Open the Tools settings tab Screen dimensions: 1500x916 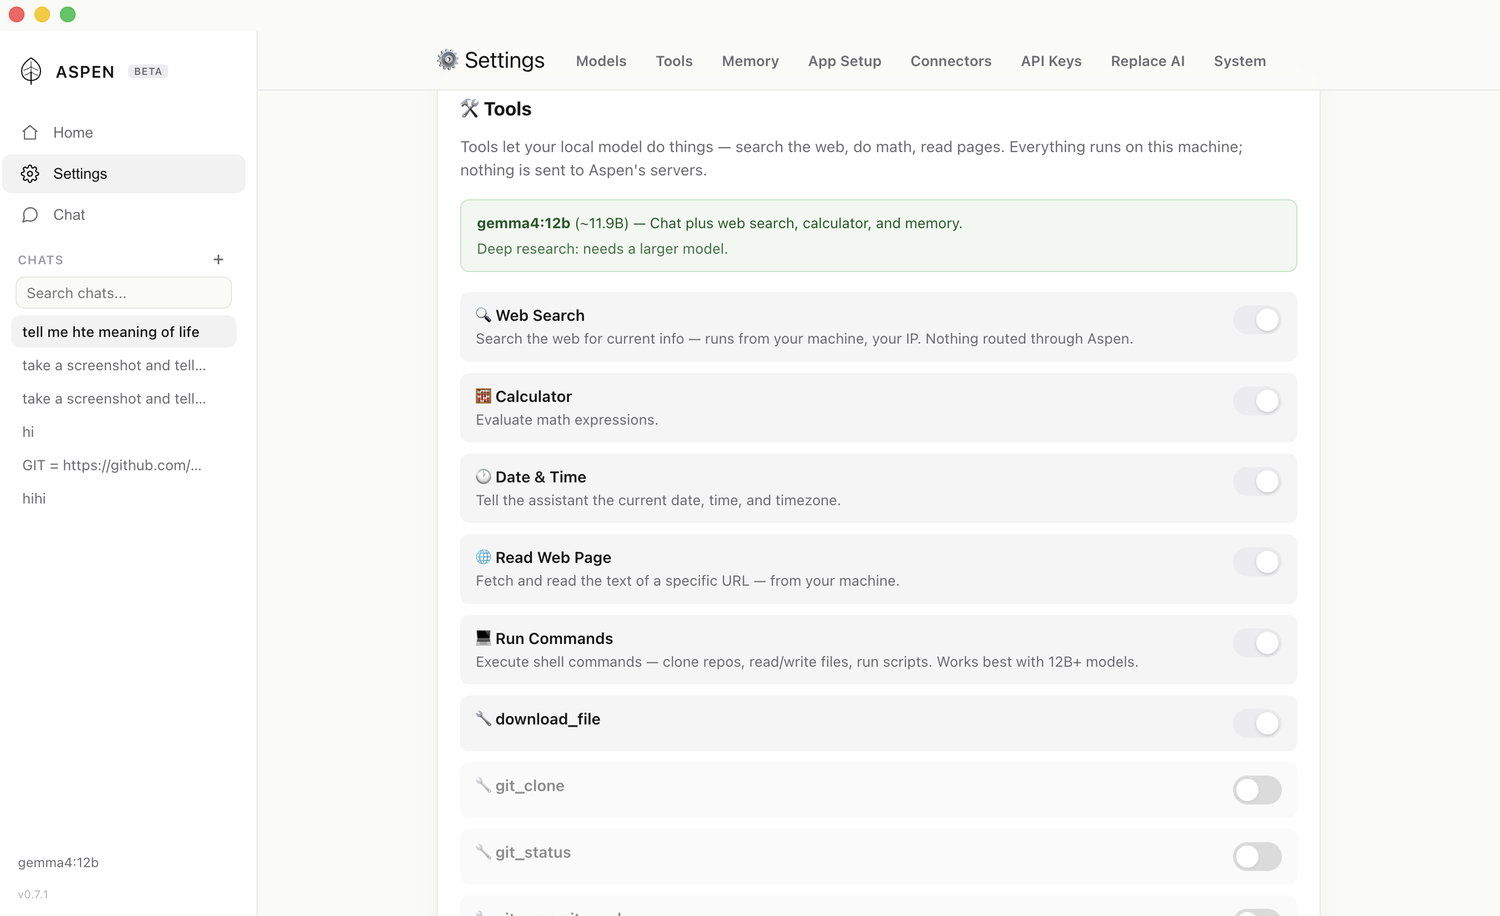pyautogui.click(x=674, y=61)
